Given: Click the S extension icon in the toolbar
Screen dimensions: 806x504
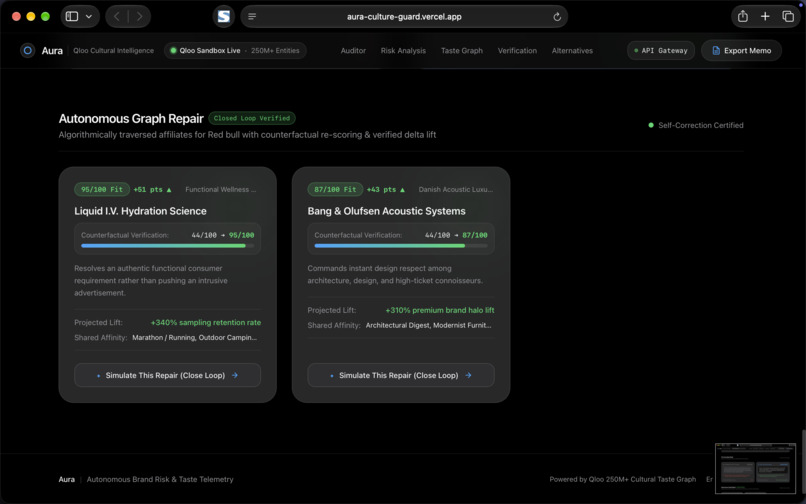Looking at the screenshot, I should [x=224, y=16].
